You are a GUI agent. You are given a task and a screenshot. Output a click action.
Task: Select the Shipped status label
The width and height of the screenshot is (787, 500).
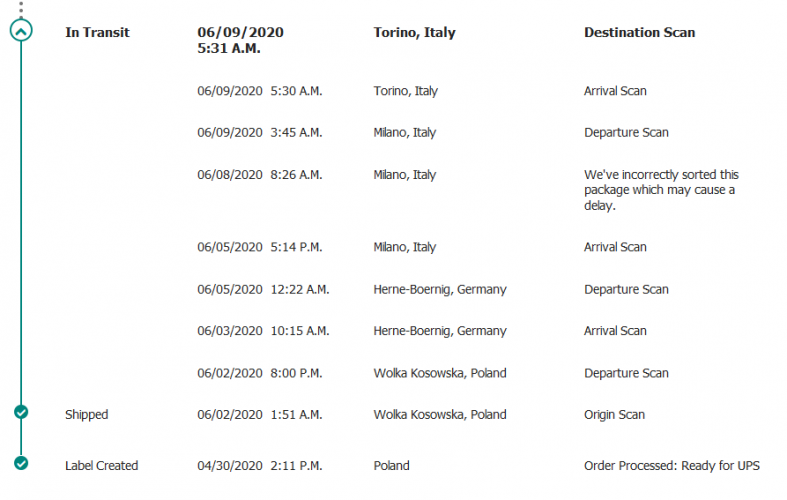[x=86, y=414]
